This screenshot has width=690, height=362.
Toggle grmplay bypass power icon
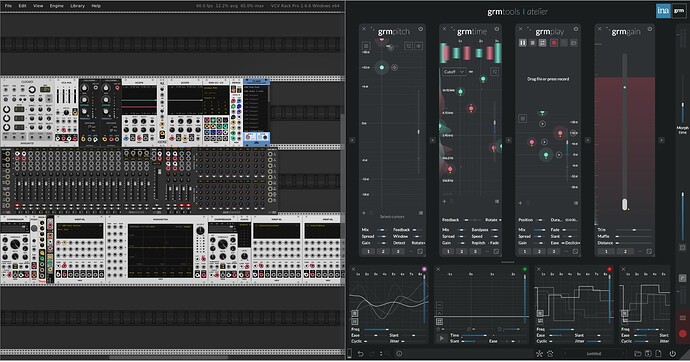coord(576,29)
